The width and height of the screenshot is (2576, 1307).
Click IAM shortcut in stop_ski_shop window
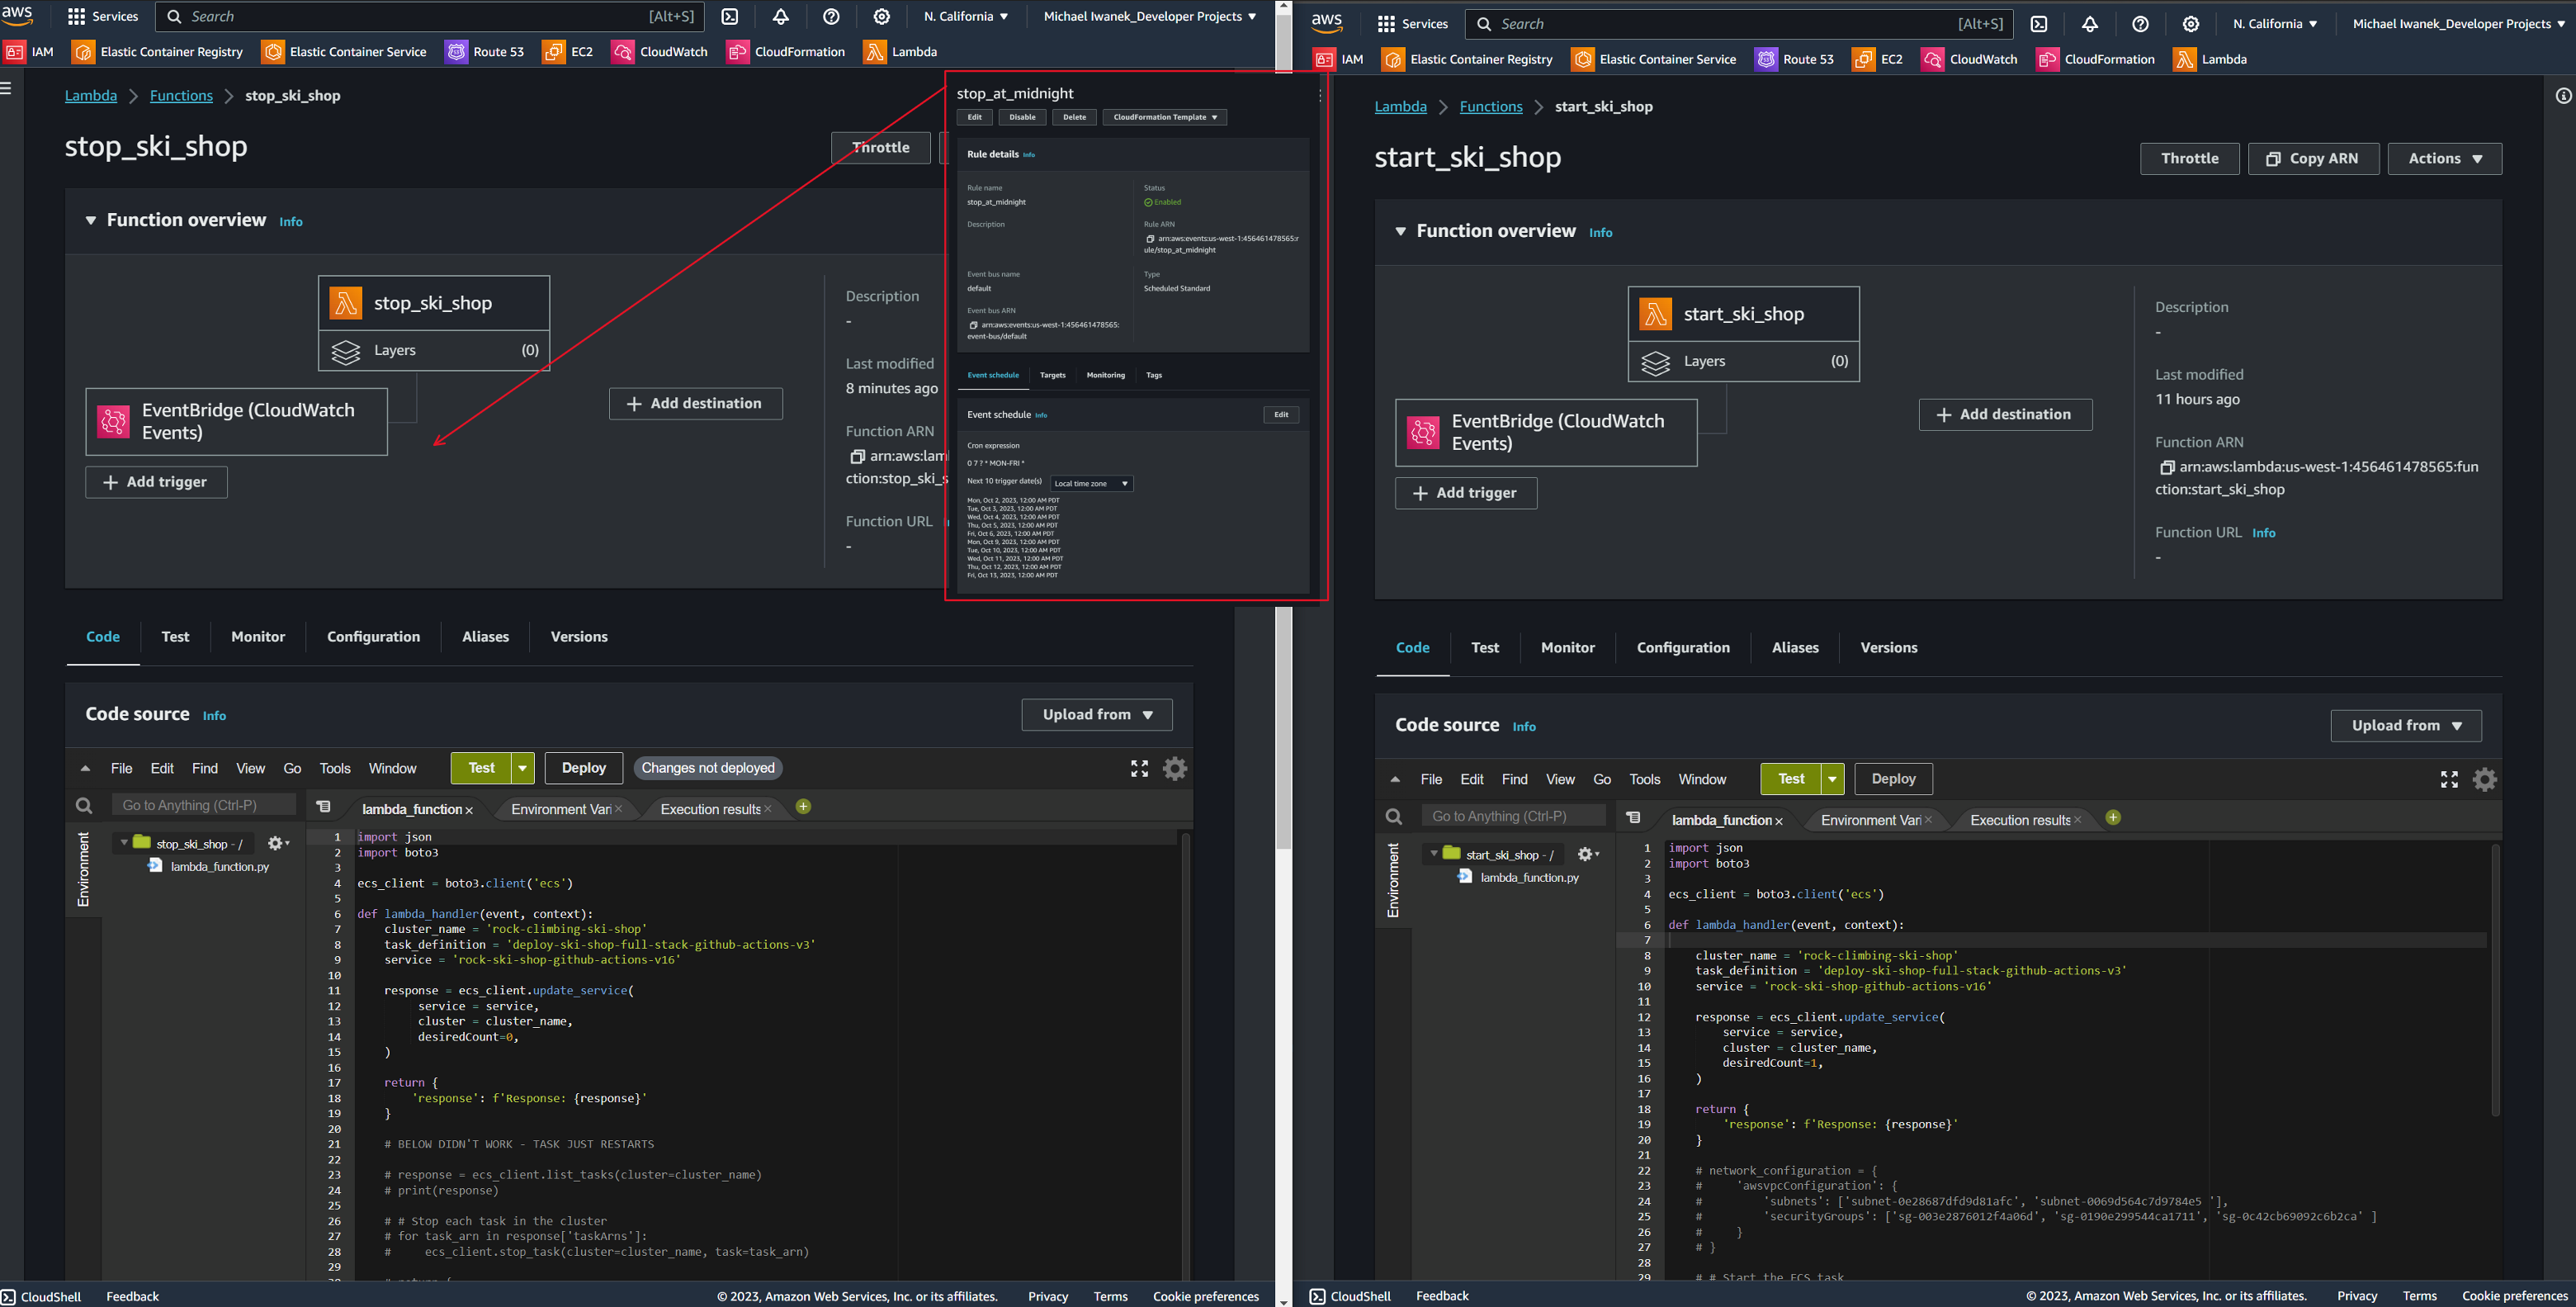click(30, 51)
